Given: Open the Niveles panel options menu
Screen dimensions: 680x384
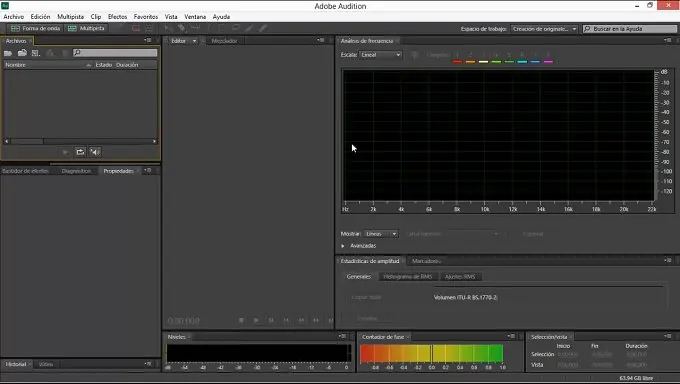Looking at the screenshot, I should click(342, 336).
